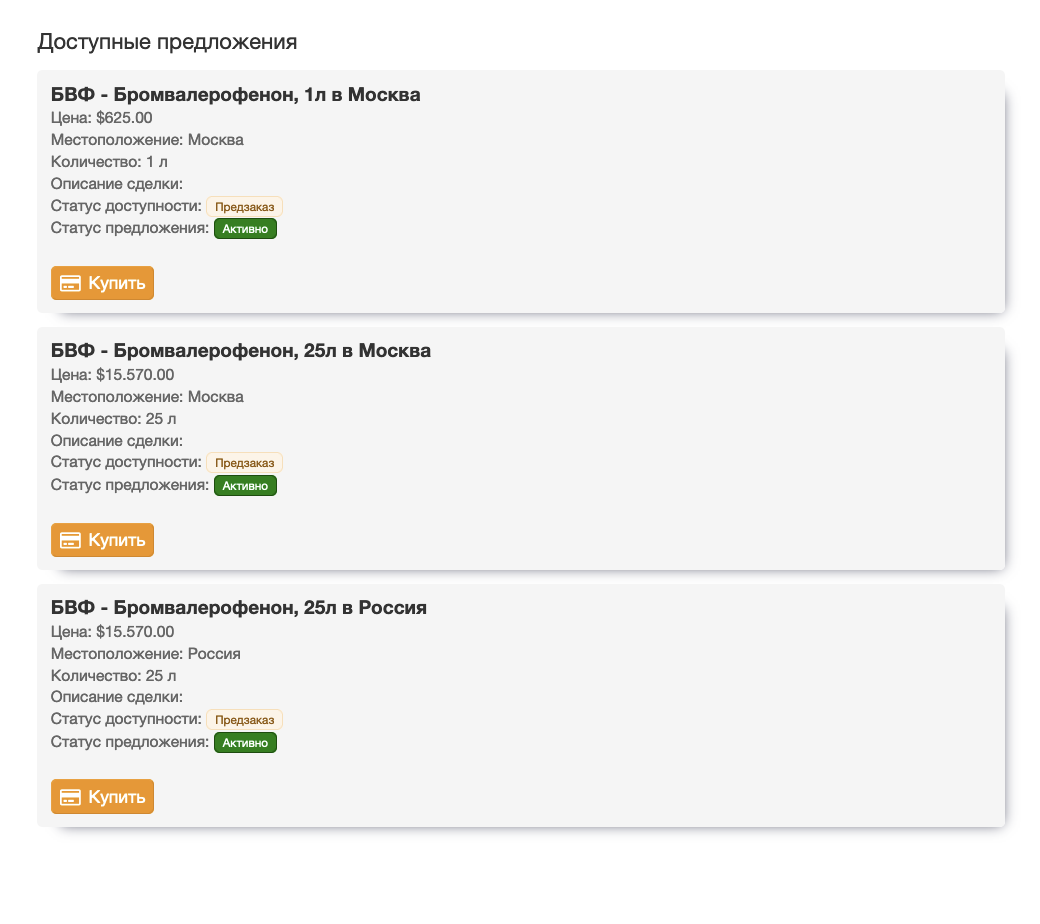Click the $15.570.00 price in the Россия offer
The width and height of the screenshot is (1040, 924).
pyautogui.click(x=135, y=631)
